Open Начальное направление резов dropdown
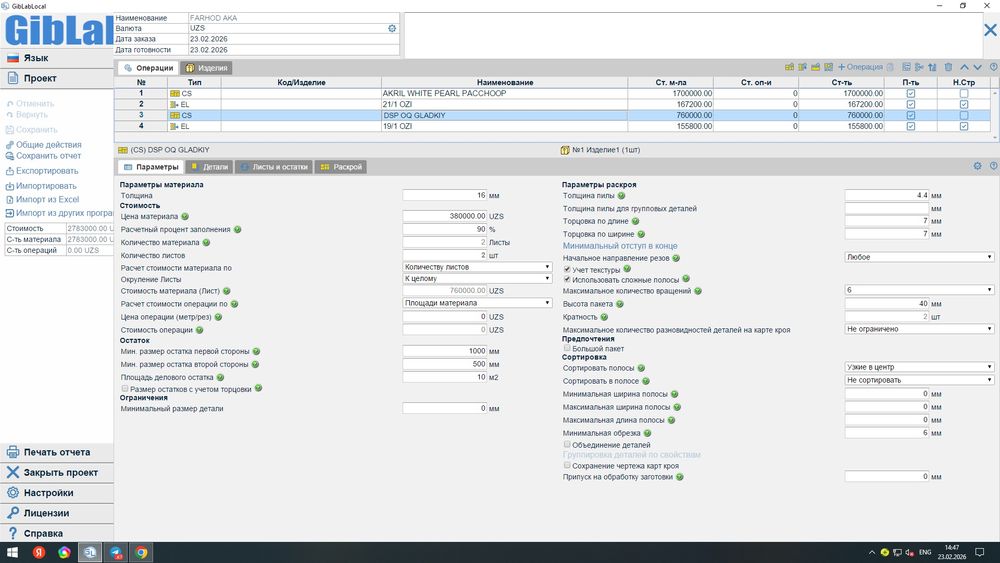1000x563 pixels. point(919,257)
